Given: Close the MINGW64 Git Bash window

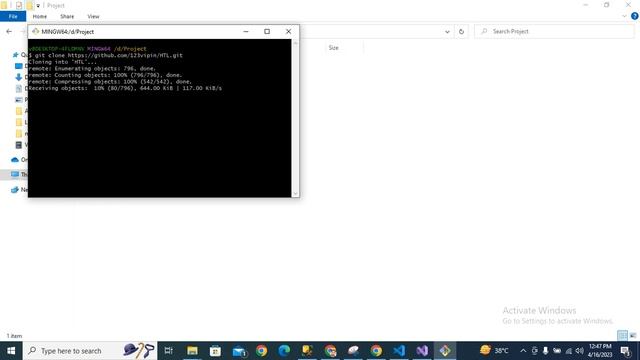Looking at the screenshot, I should [289, 31].
